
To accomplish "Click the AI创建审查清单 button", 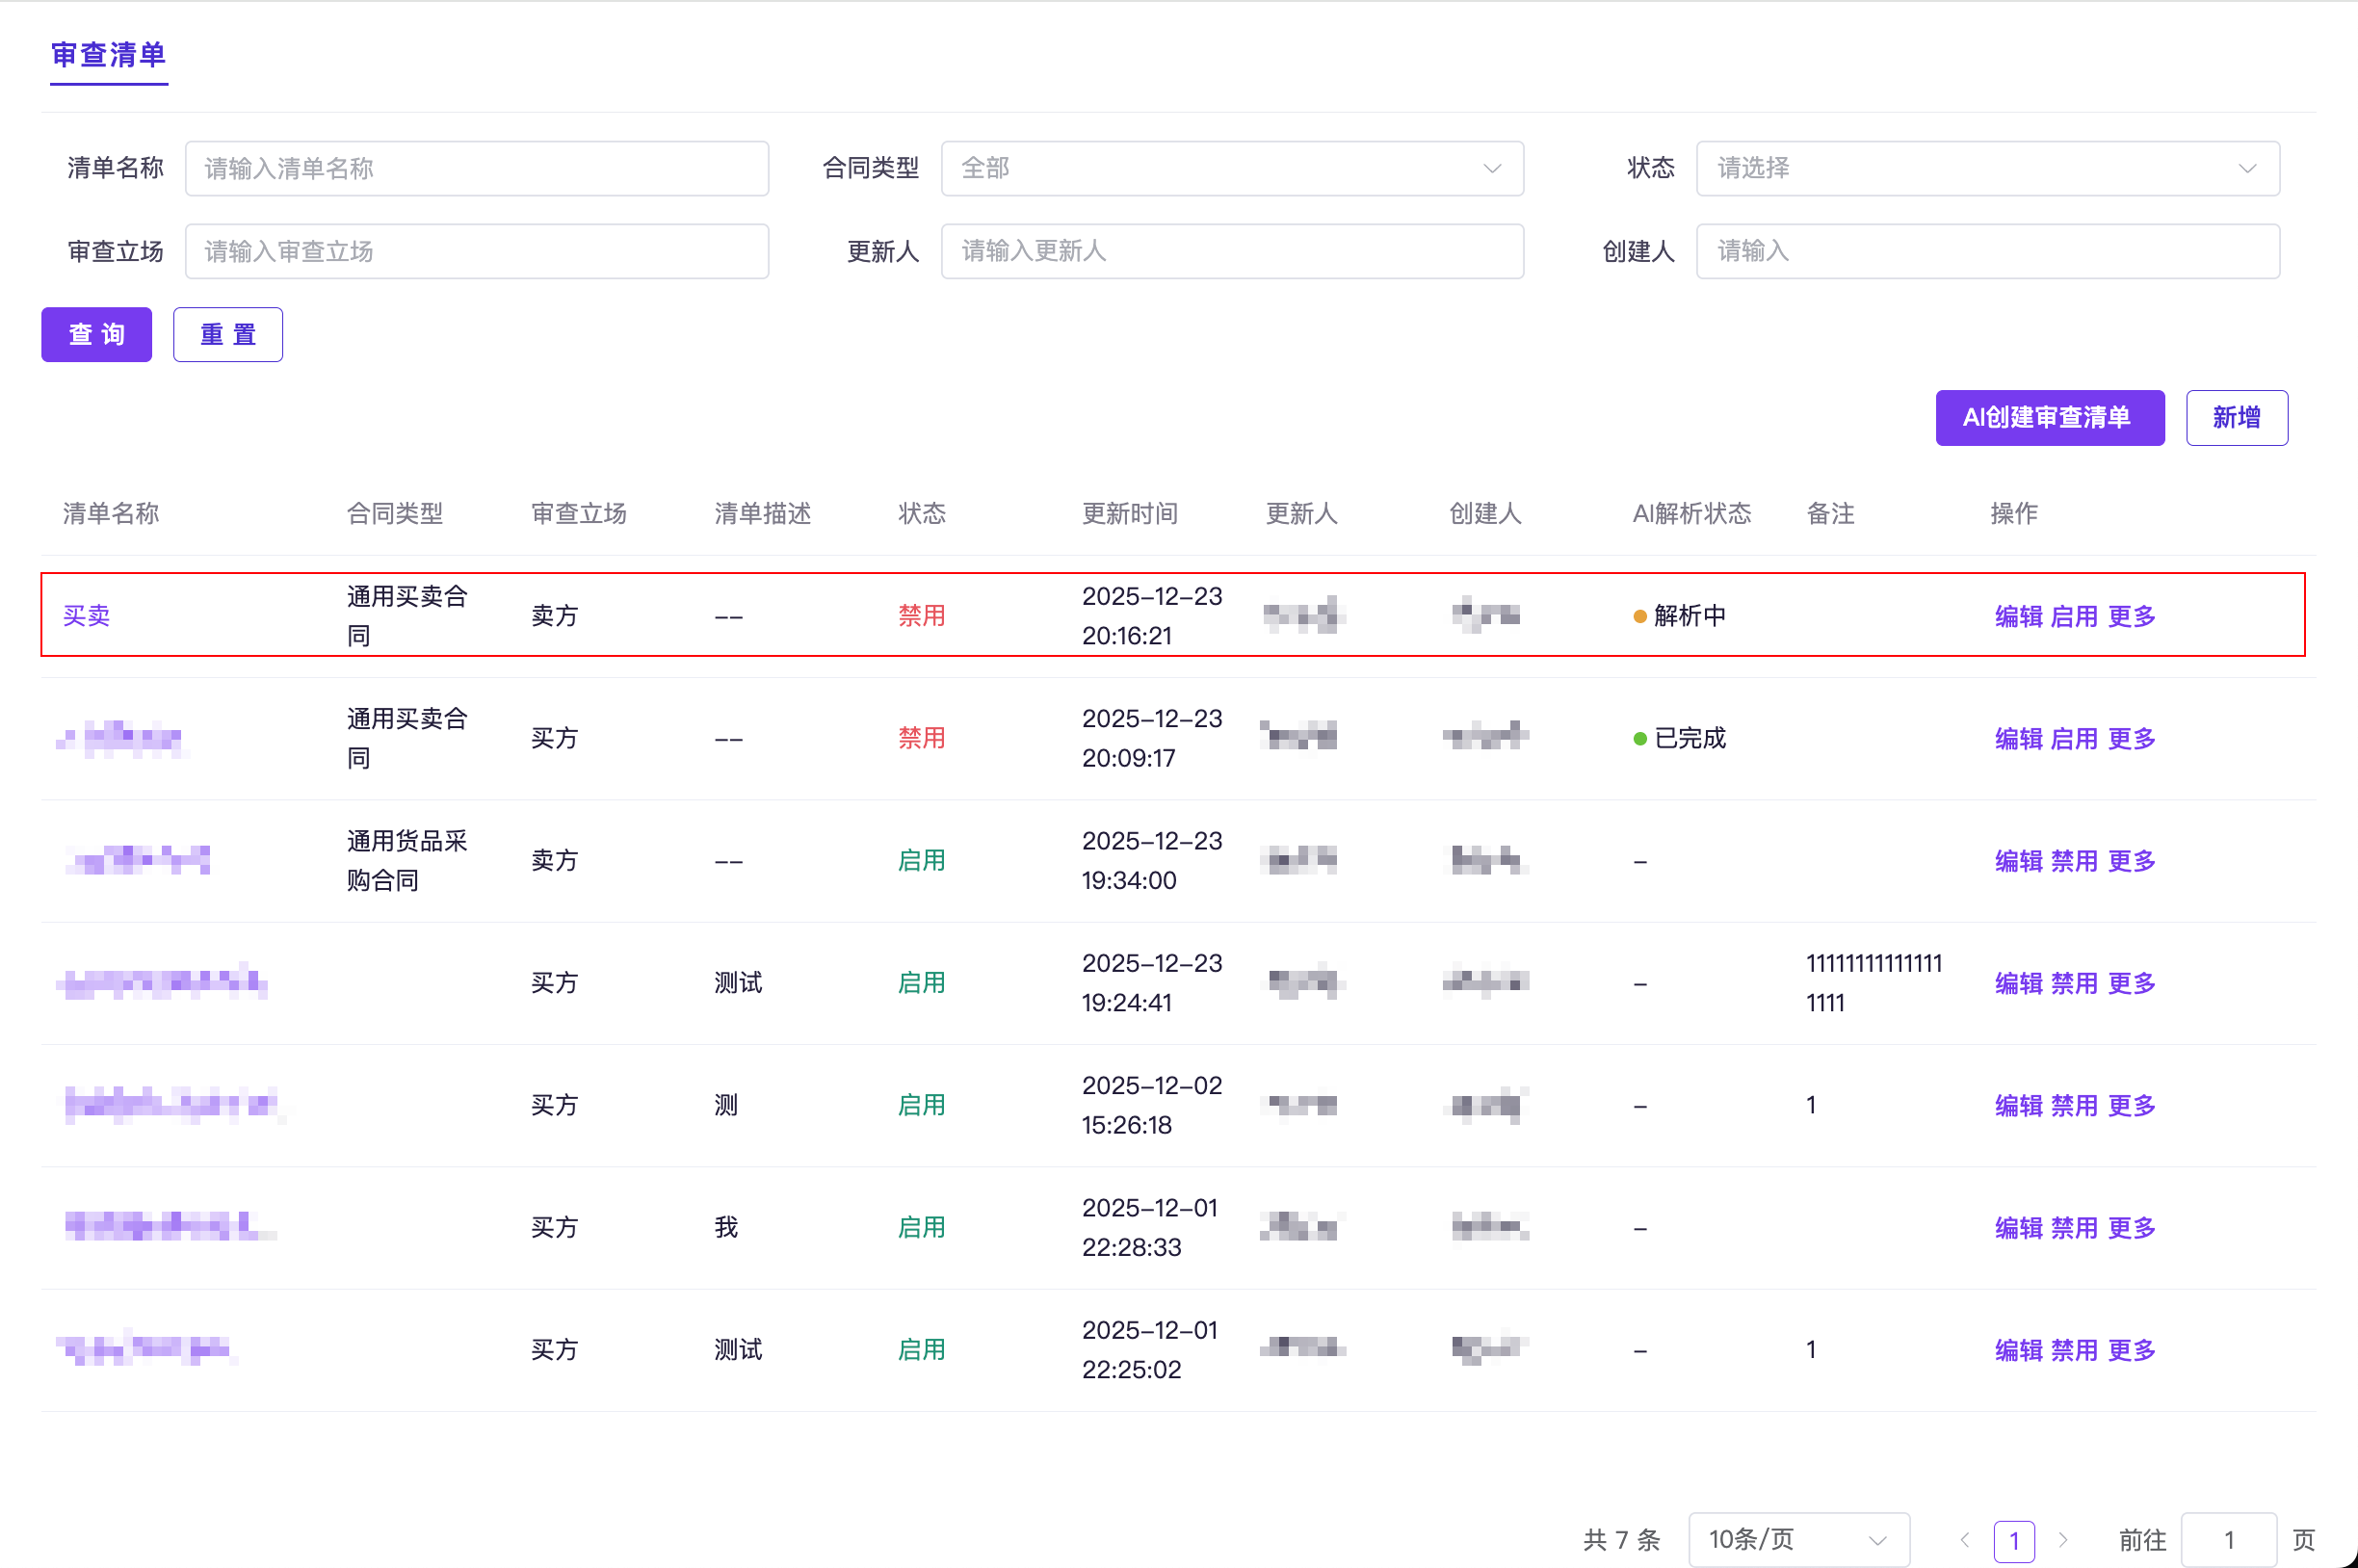I will tap(2048, 417).
